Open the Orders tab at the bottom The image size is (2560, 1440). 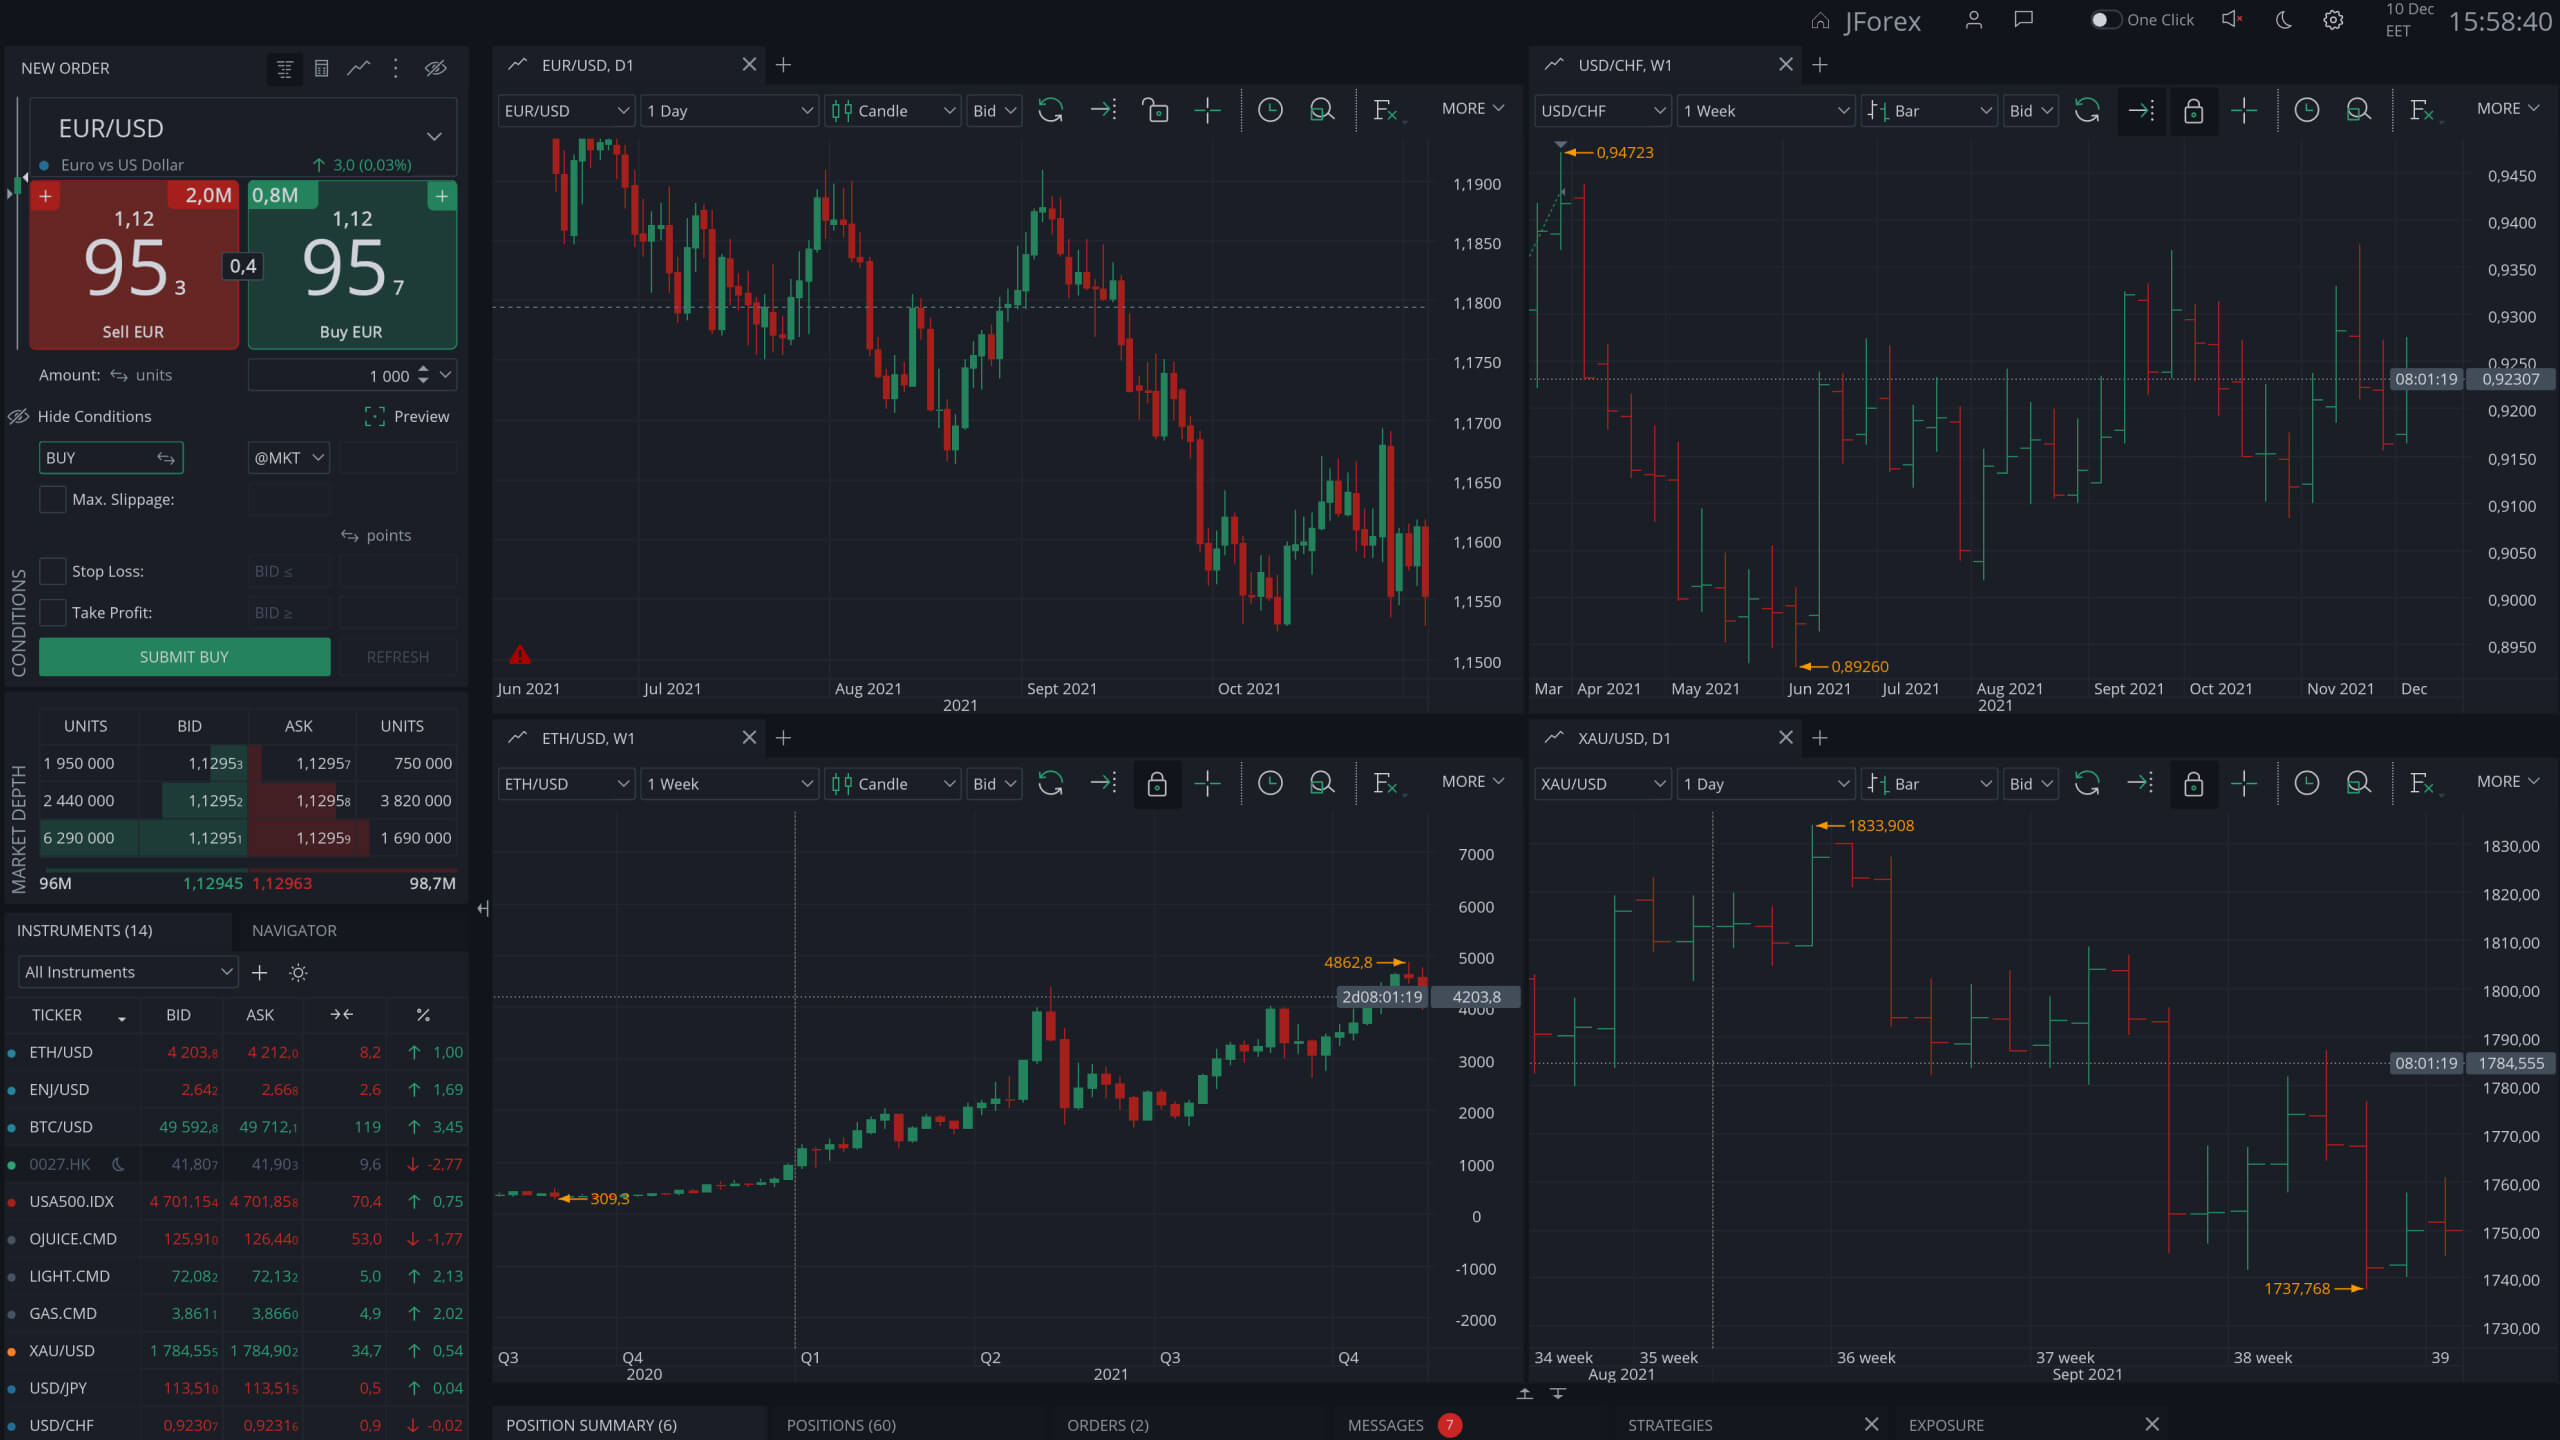coord(1107,1424)
